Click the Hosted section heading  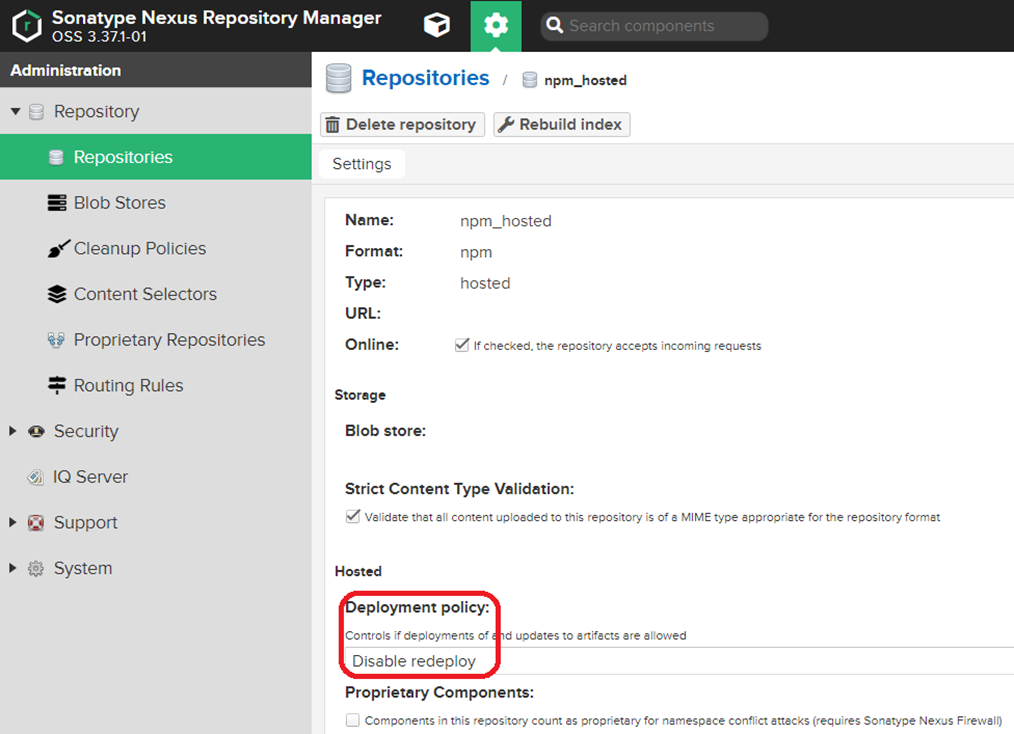coord(358,572)
